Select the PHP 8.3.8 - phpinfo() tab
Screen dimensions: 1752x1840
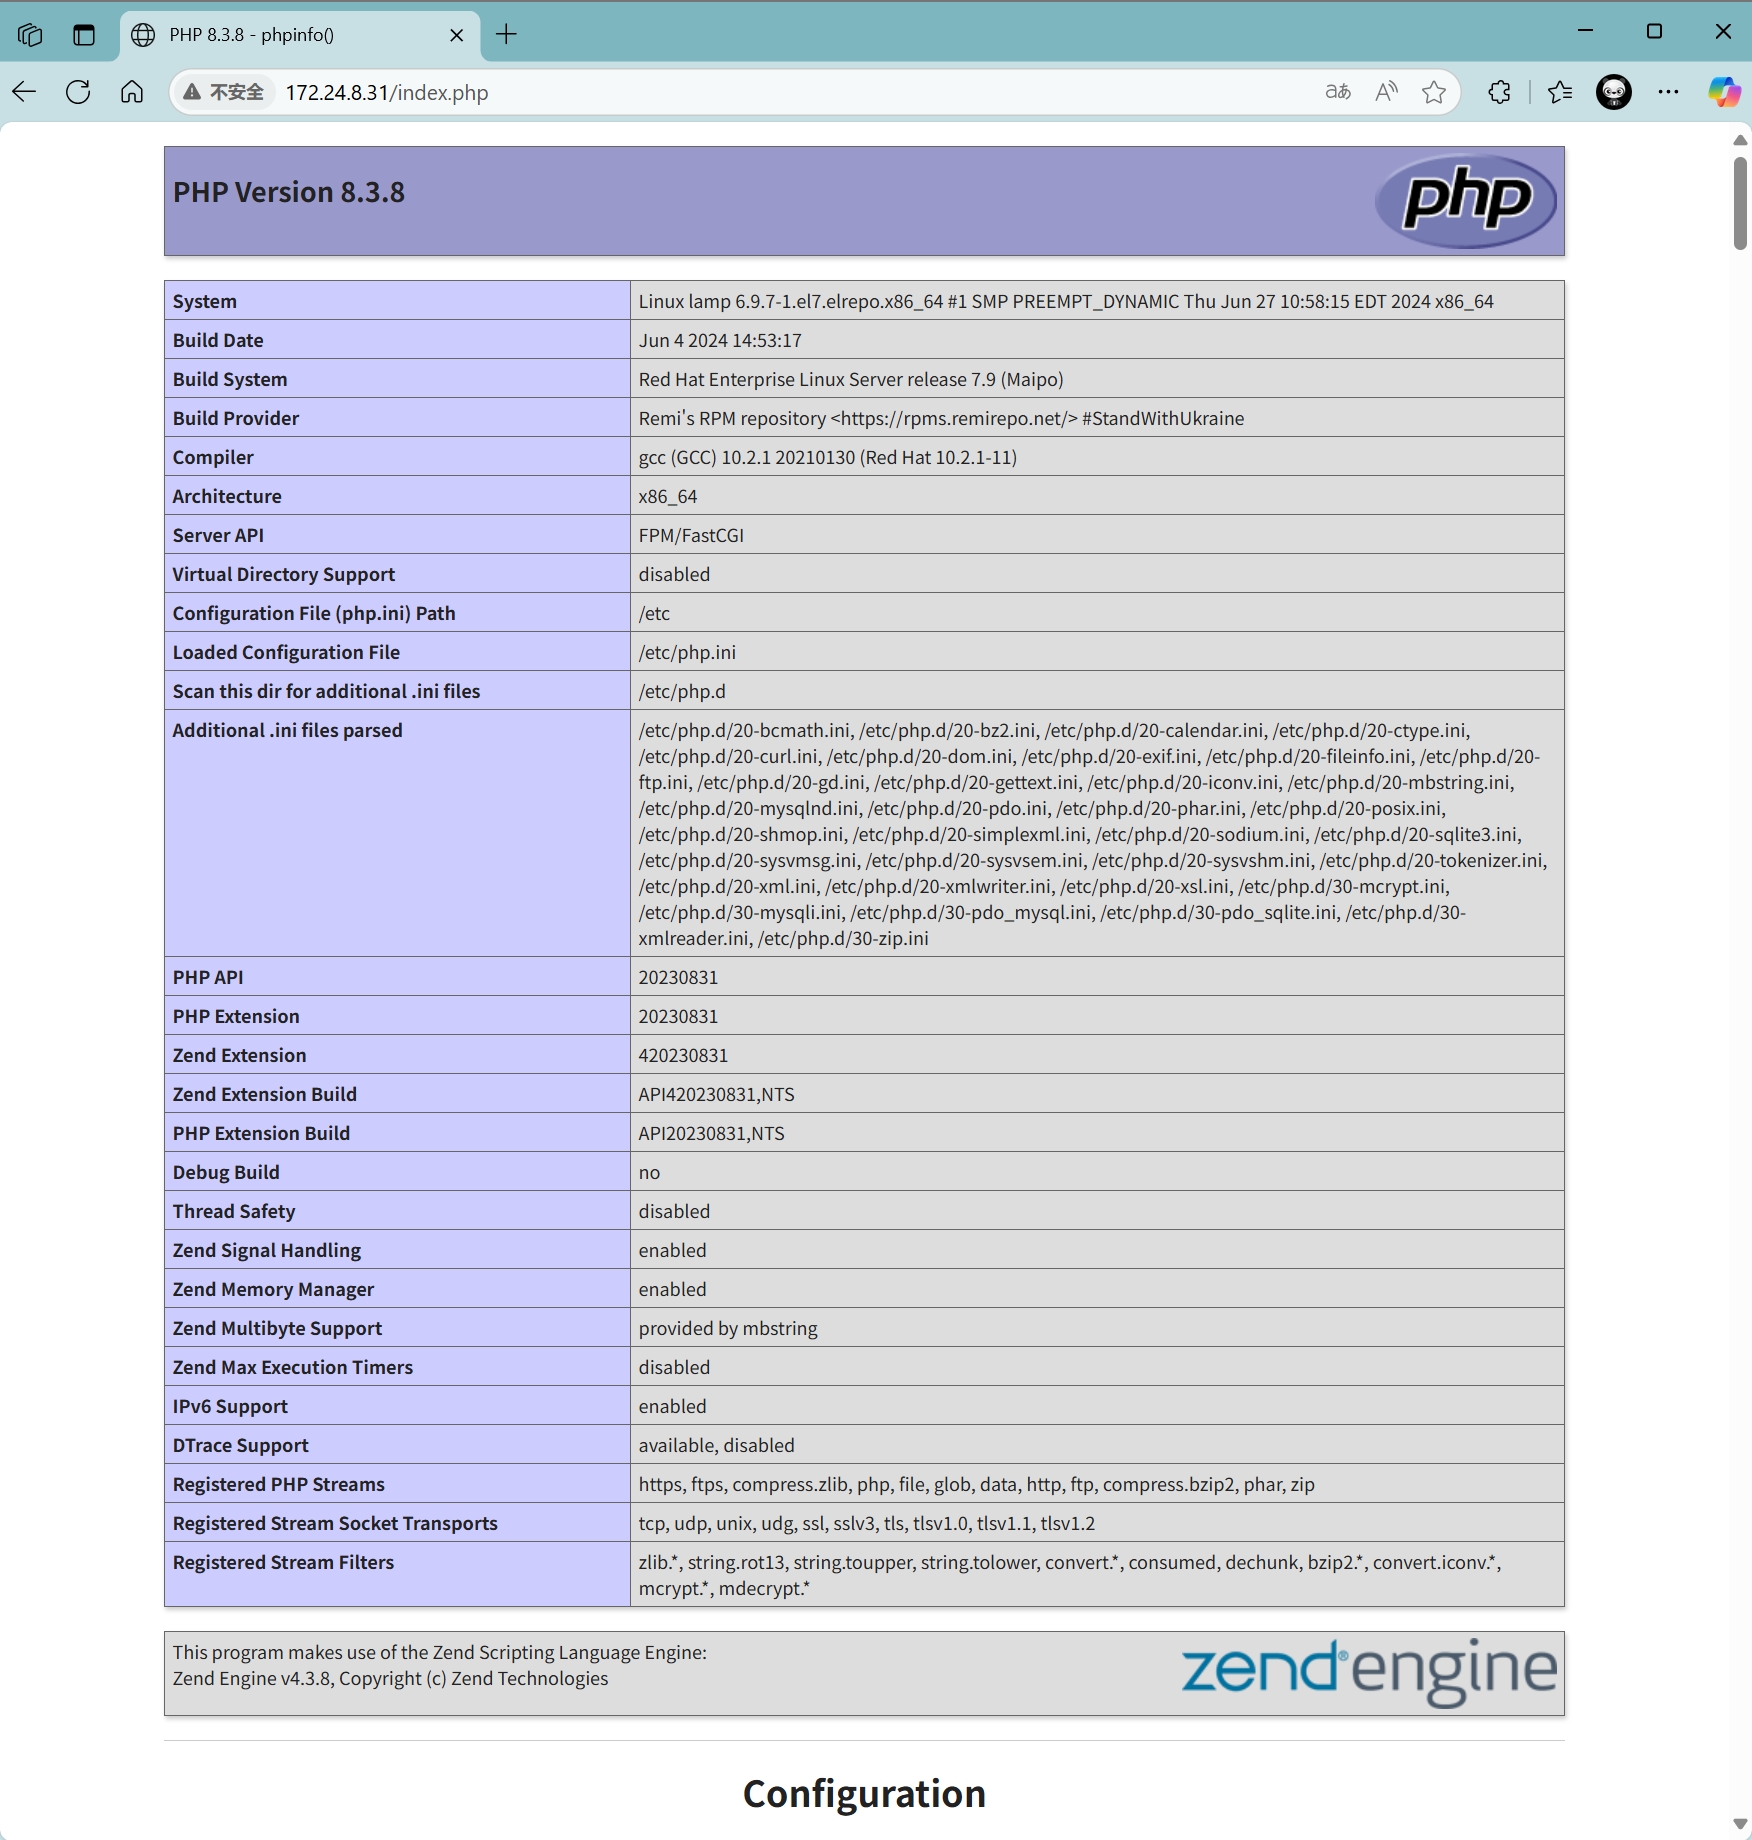pos(299,35)
